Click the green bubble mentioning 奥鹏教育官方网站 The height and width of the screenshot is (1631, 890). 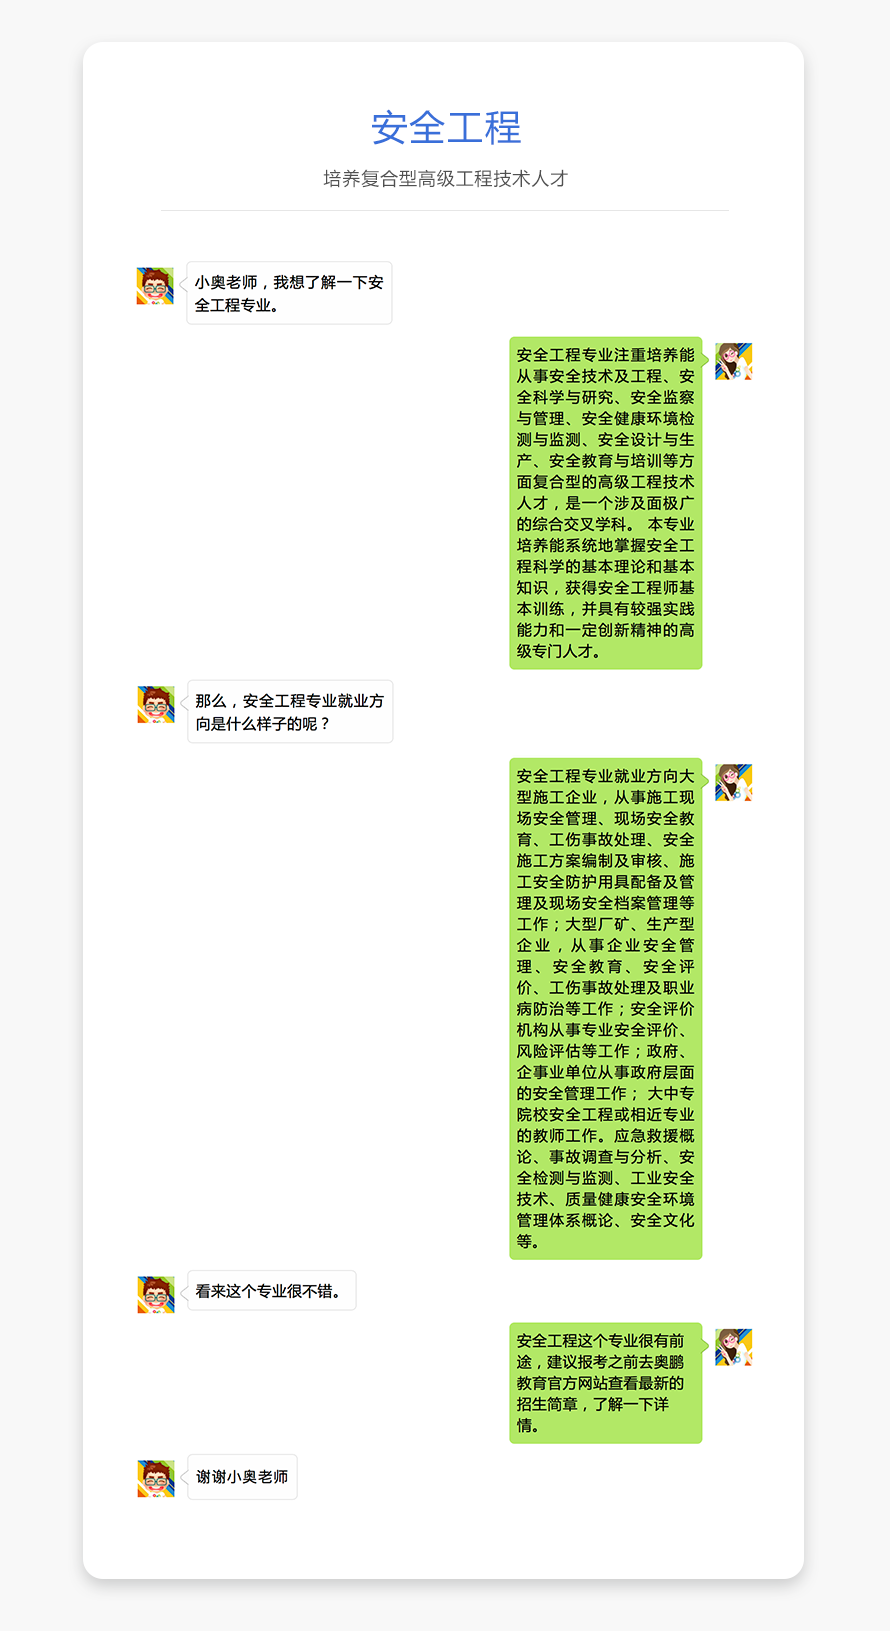606,1383
